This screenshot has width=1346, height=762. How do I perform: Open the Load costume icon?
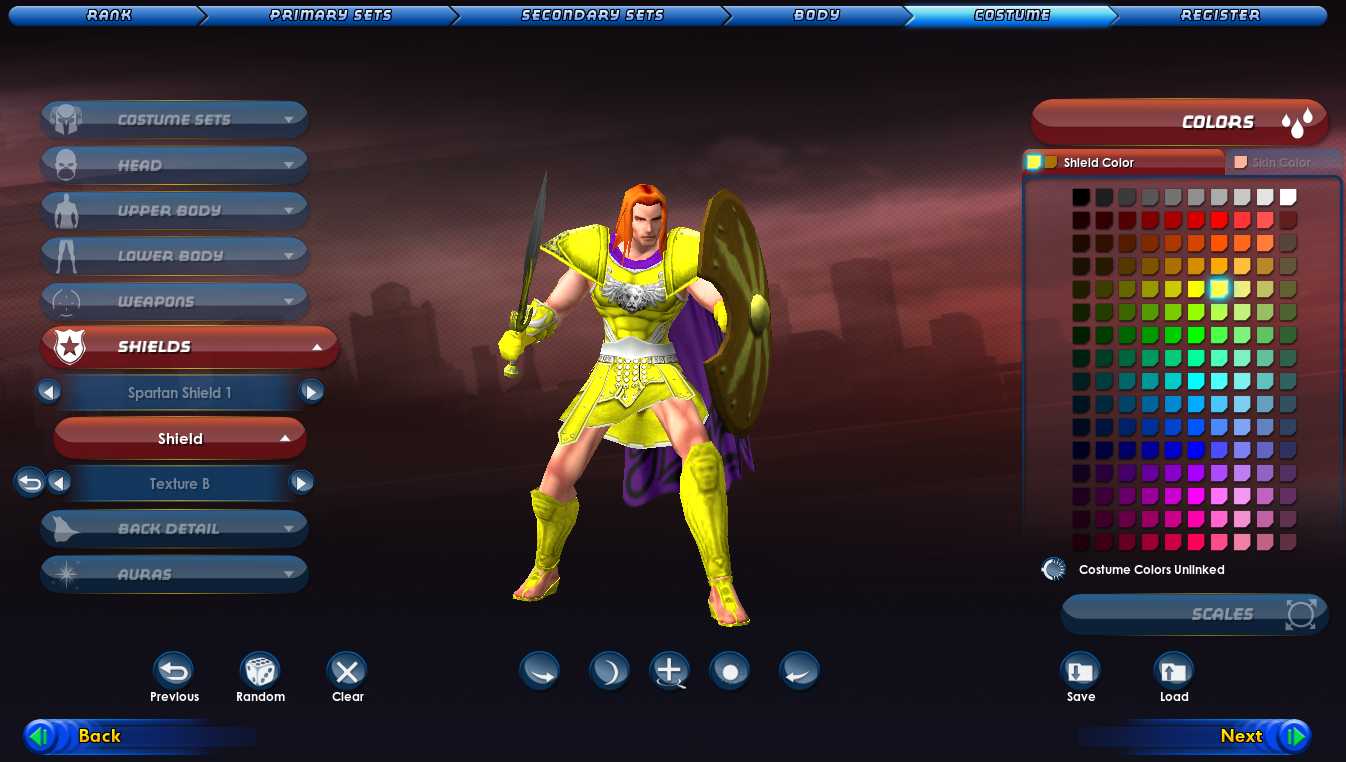(x=1174, y=671)
